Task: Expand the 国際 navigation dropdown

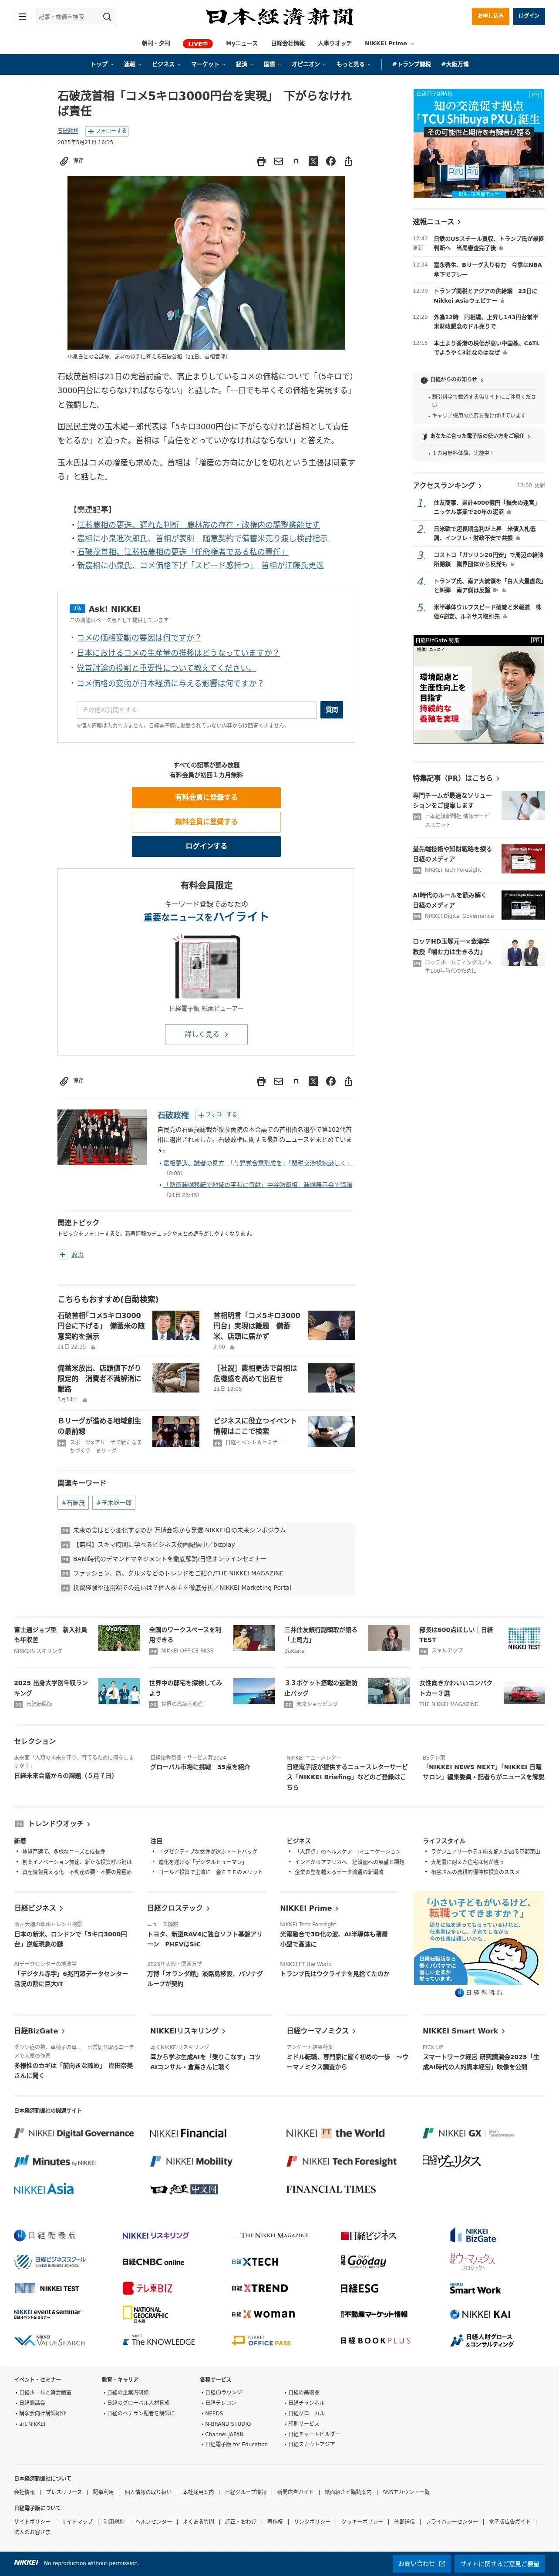Action: pos(272,64)
